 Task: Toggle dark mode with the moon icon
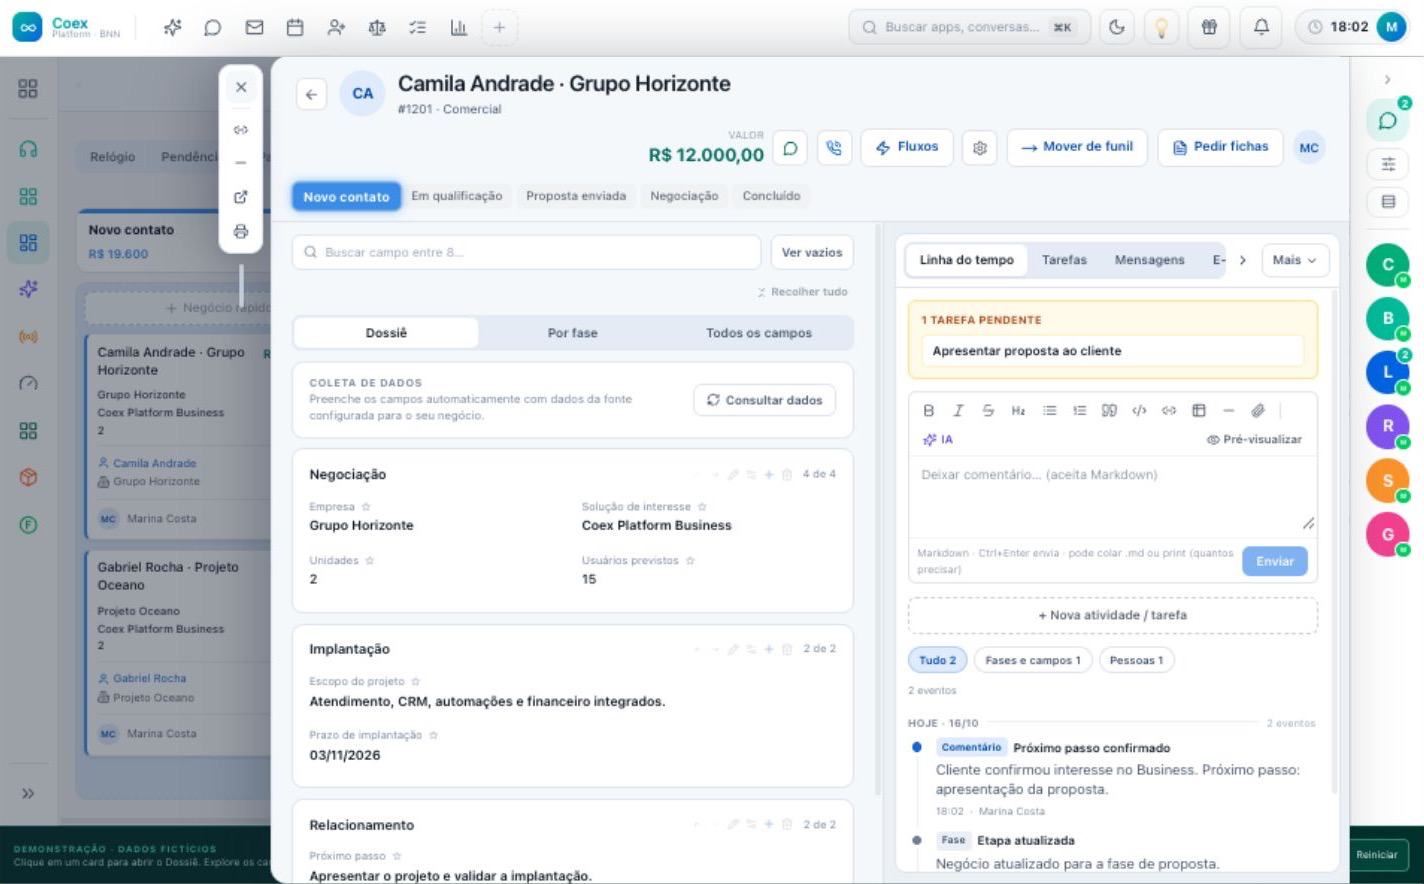click(x=1117, y=27)
